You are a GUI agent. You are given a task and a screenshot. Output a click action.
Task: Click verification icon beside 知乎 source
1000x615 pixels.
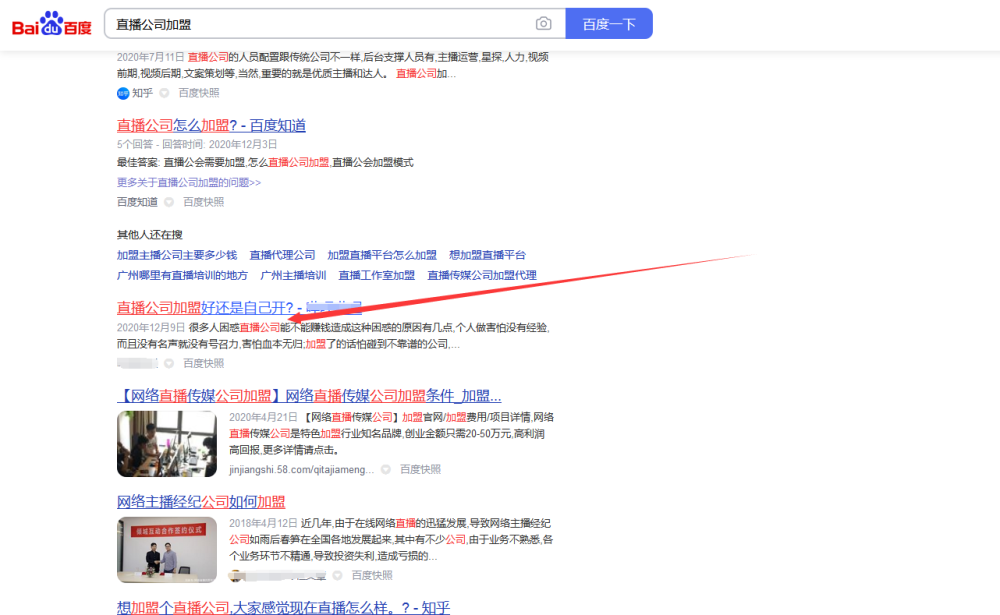(x=164, y=93)
